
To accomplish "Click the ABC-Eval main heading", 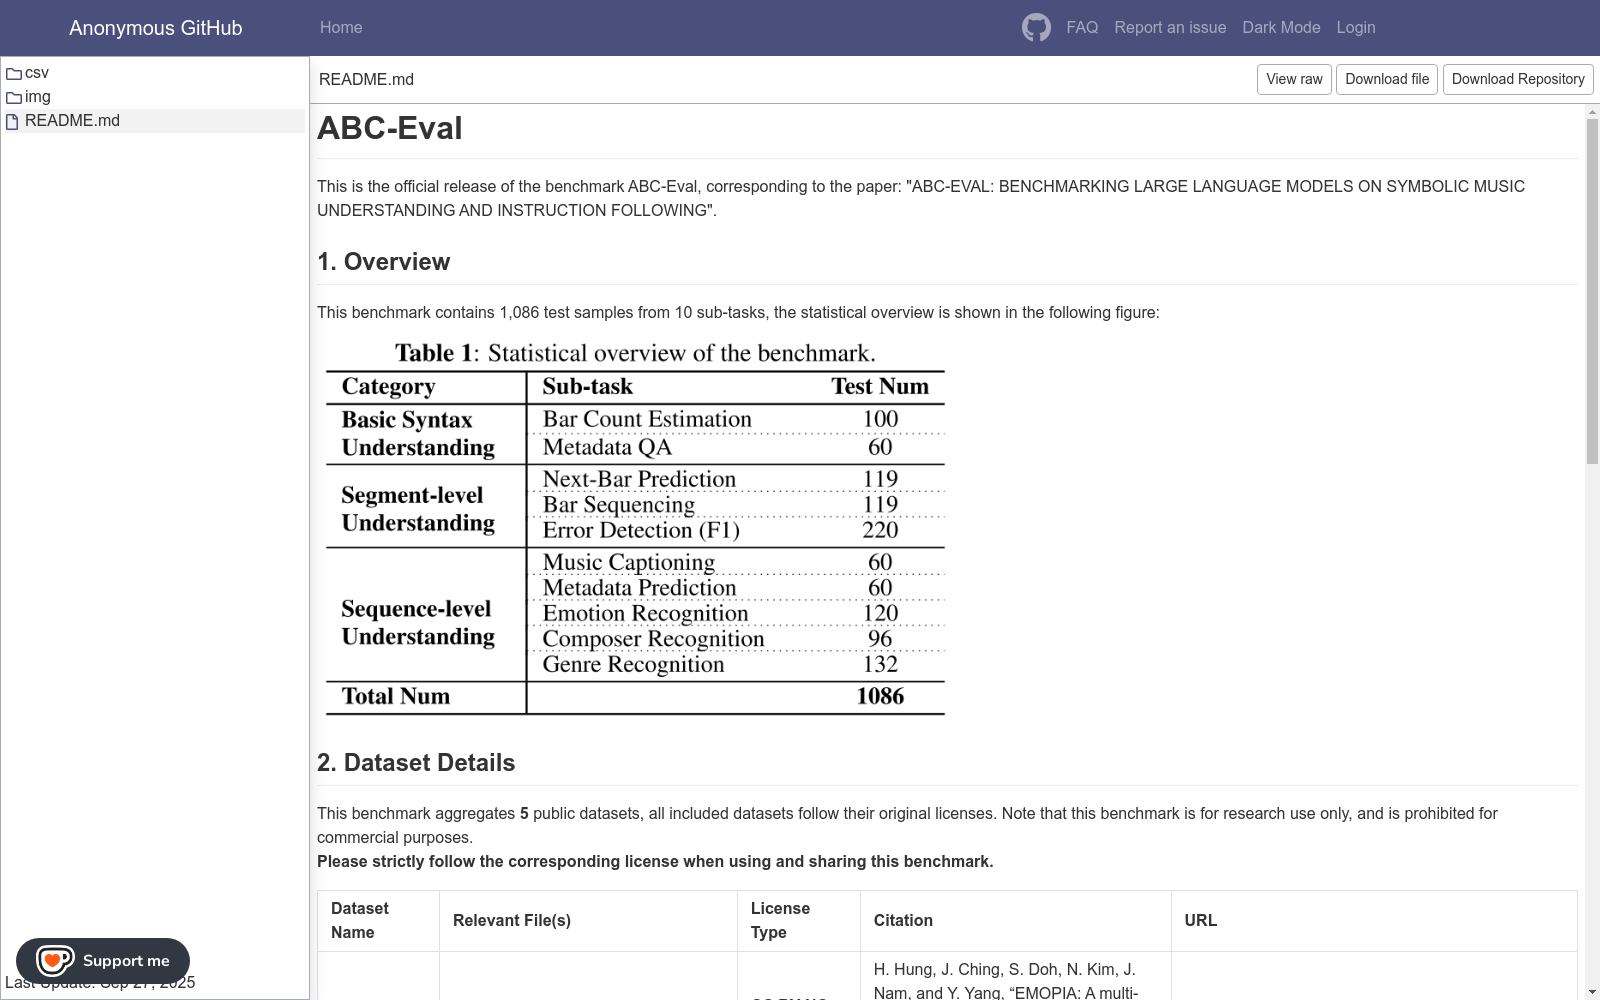I will (x=390, y=128).
